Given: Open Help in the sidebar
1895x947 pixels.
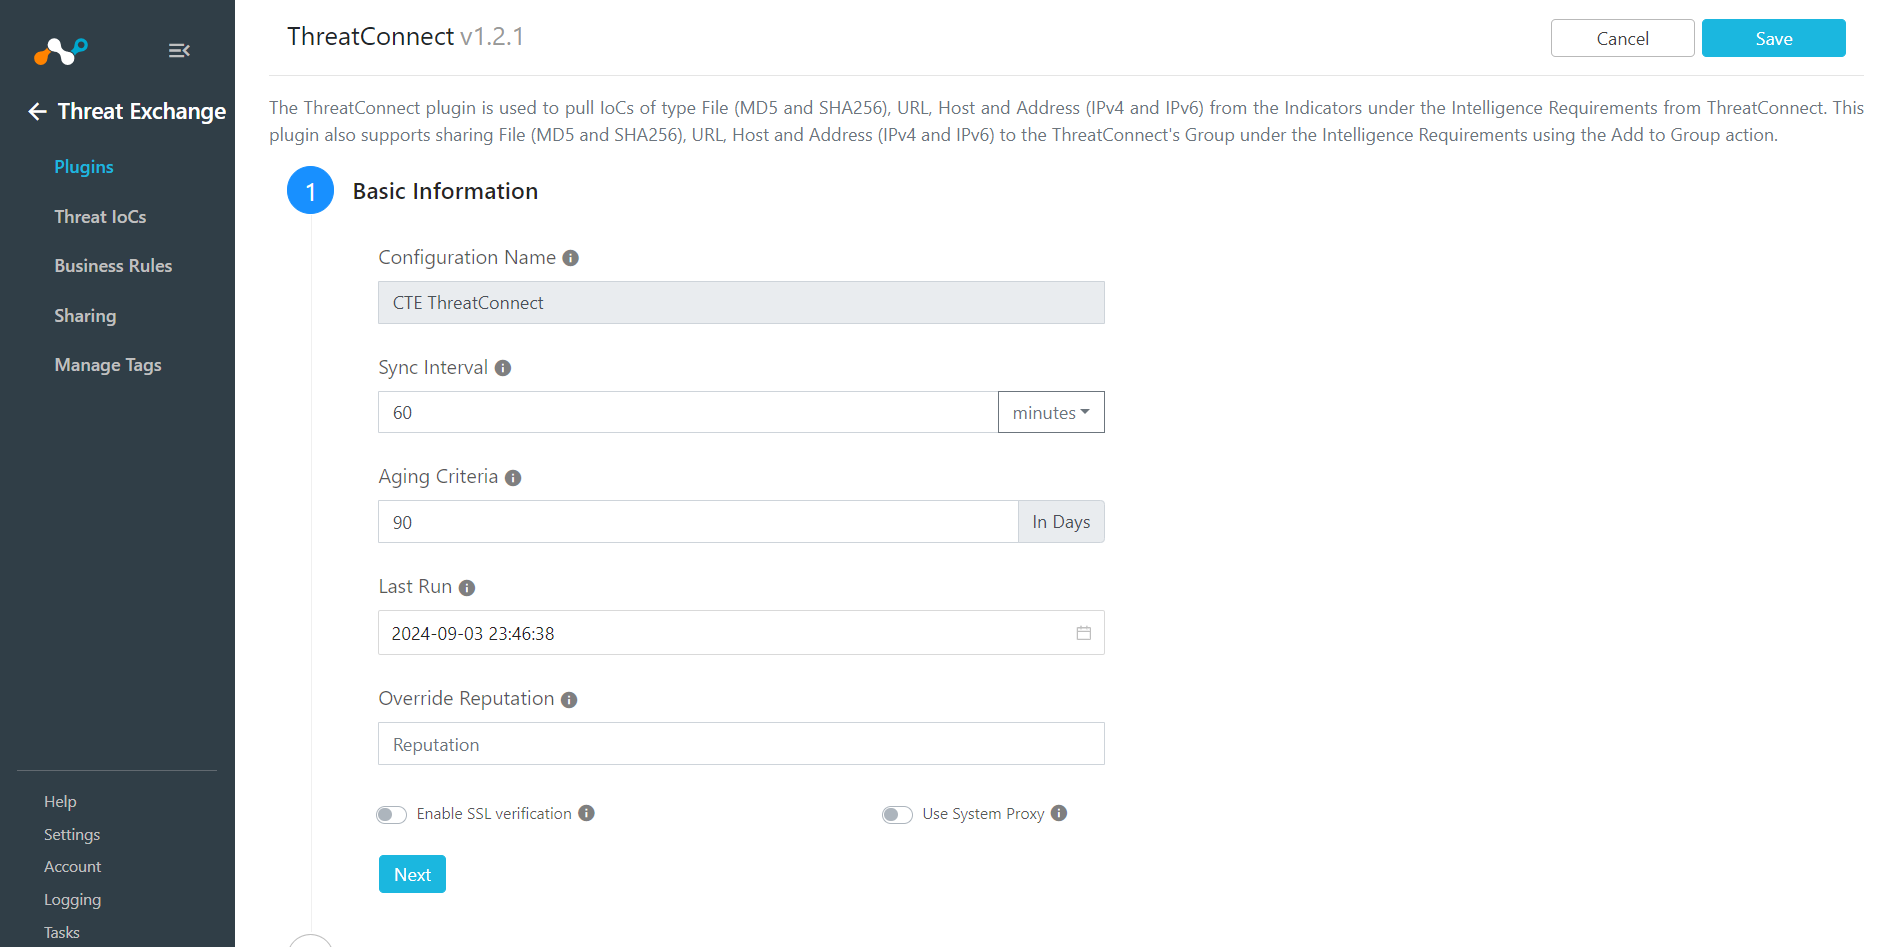Looking at the screenshot, I should [60, 802].
